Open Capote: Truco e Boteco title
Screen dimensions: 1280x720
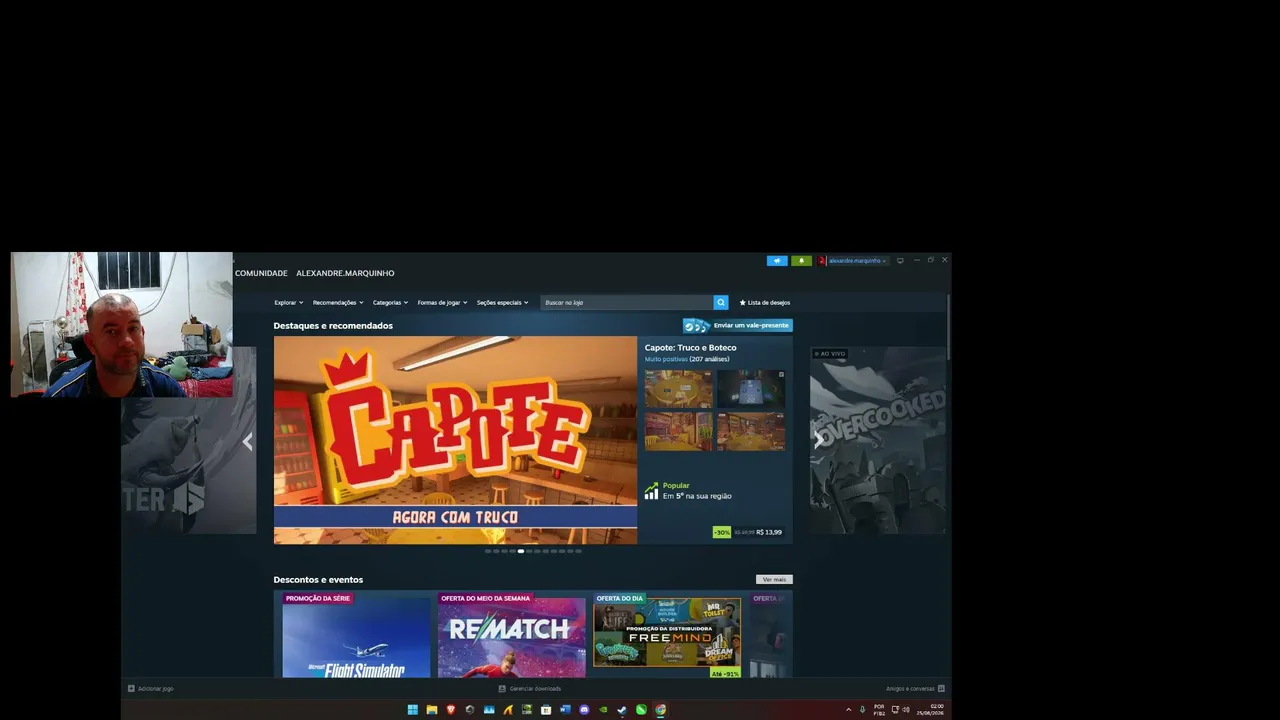pos(690,348)
